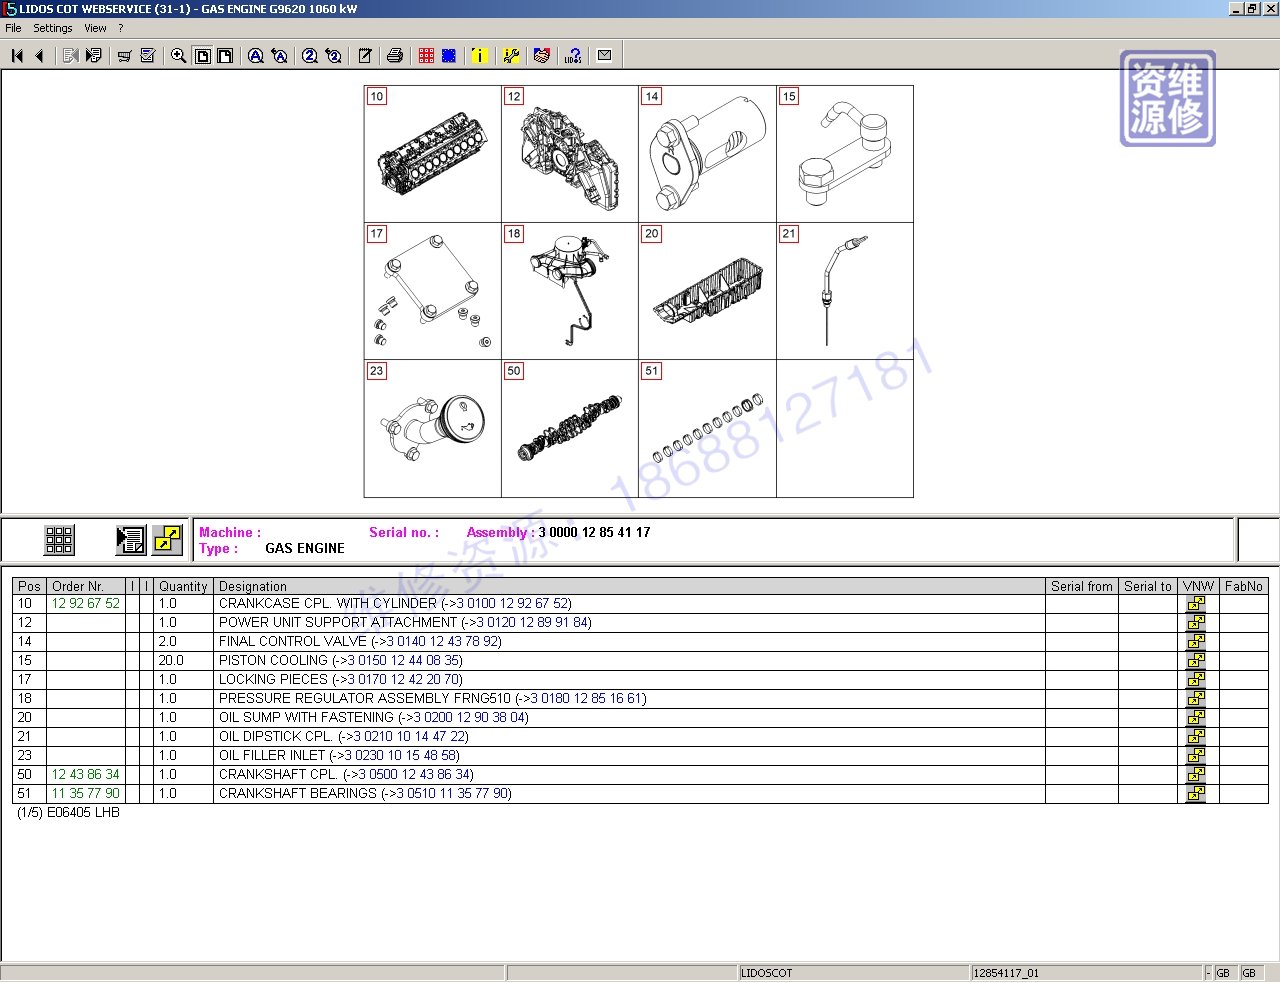Select thumbnail 15 piston cooling
Image resolution: width=1280 pixels, height=983 pixels.
click(845, 154)
